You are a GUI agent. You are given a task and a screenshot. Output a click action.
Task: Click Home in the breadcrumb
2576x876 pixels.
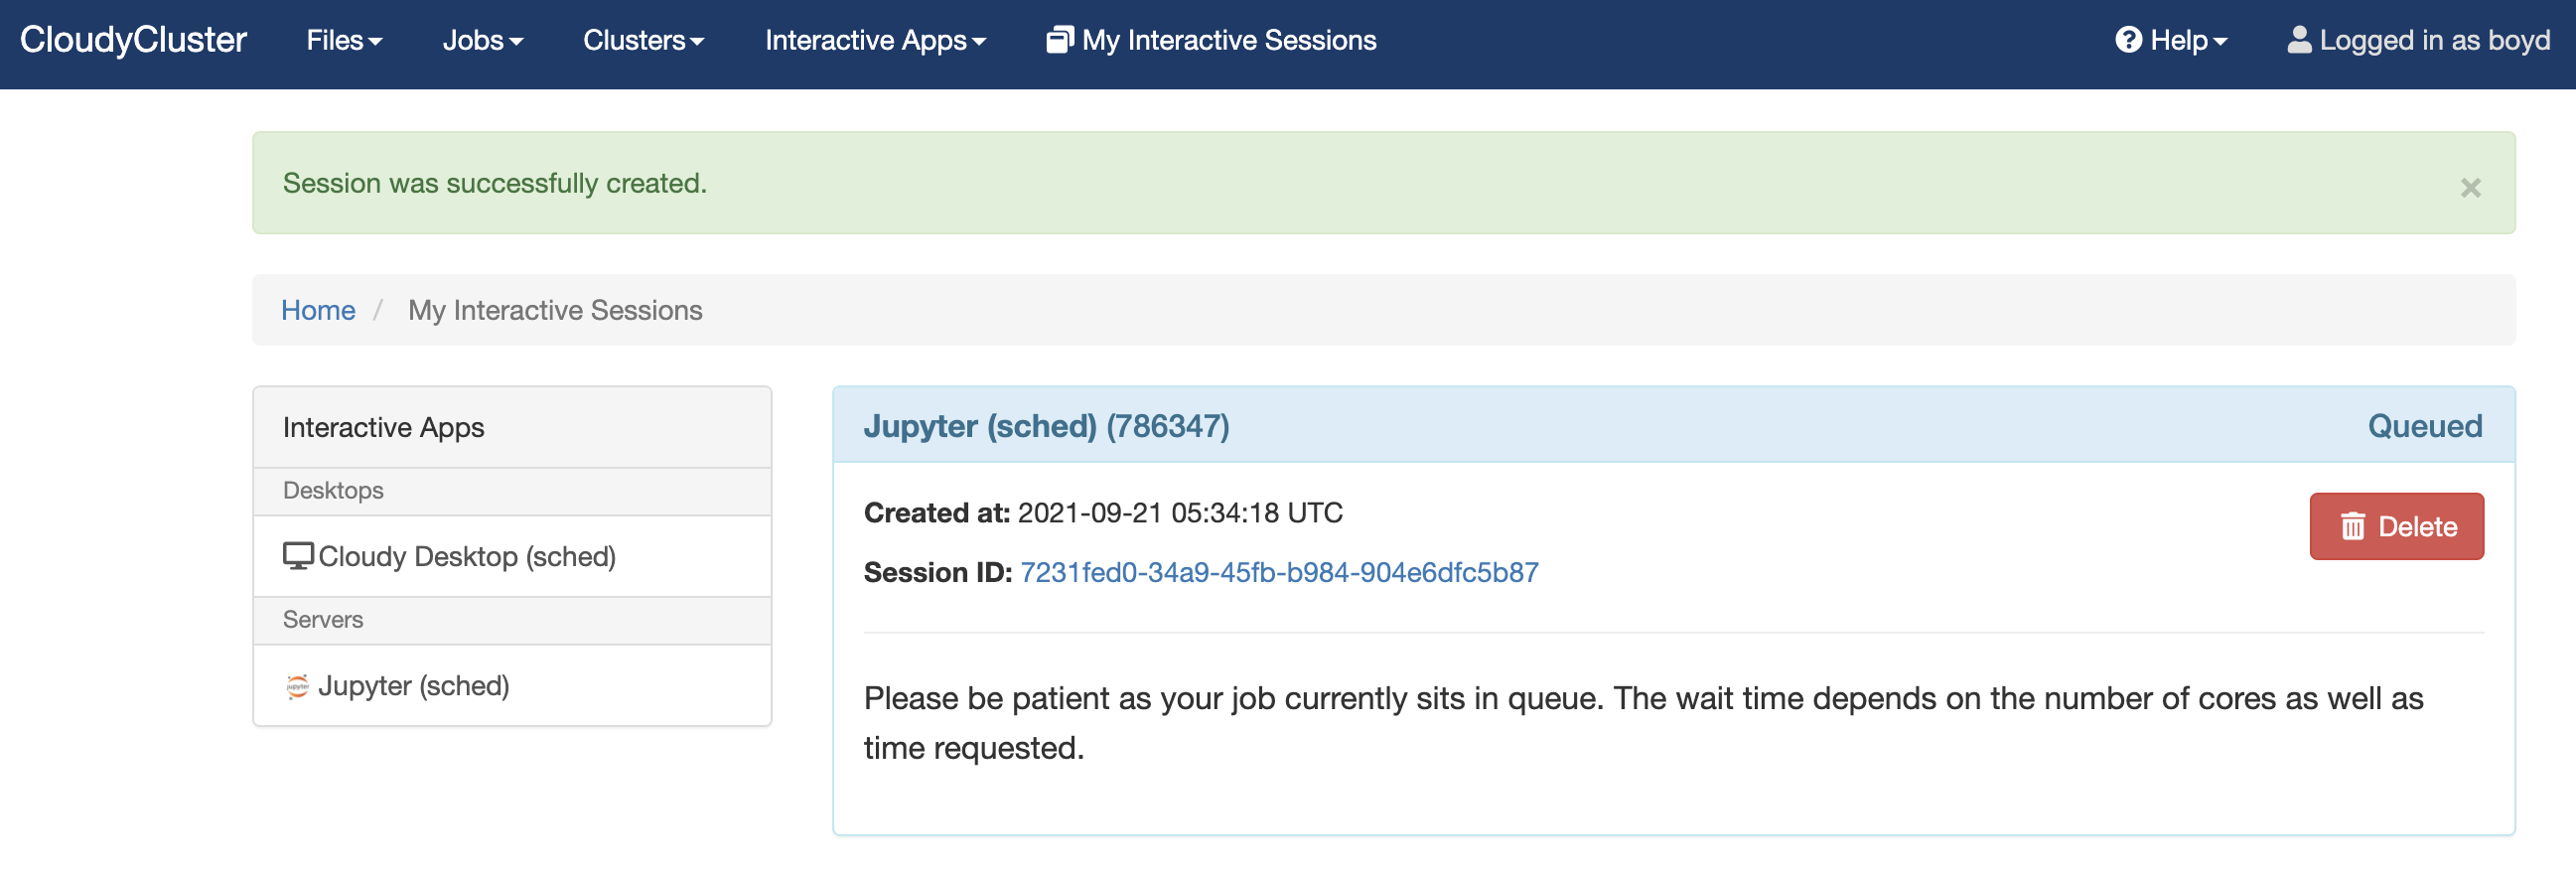(318, 310)
